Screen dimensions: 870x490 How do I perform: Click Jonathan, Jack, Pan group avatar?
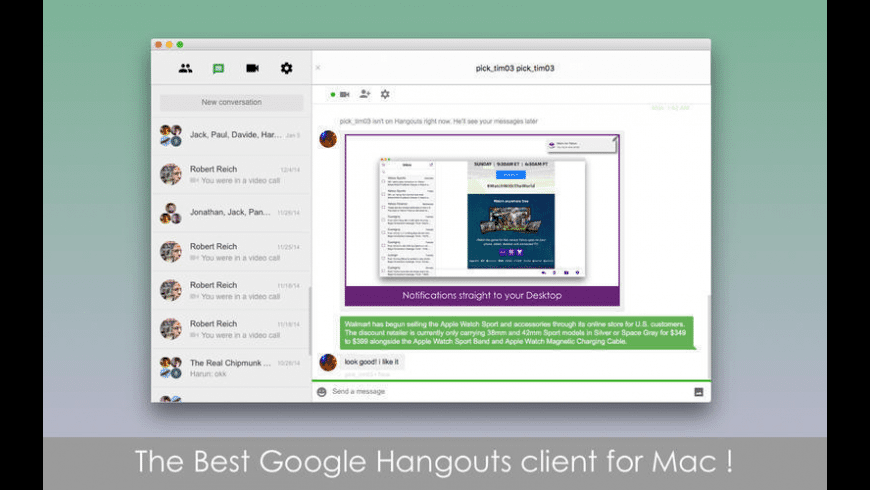[x=170, y=213]
